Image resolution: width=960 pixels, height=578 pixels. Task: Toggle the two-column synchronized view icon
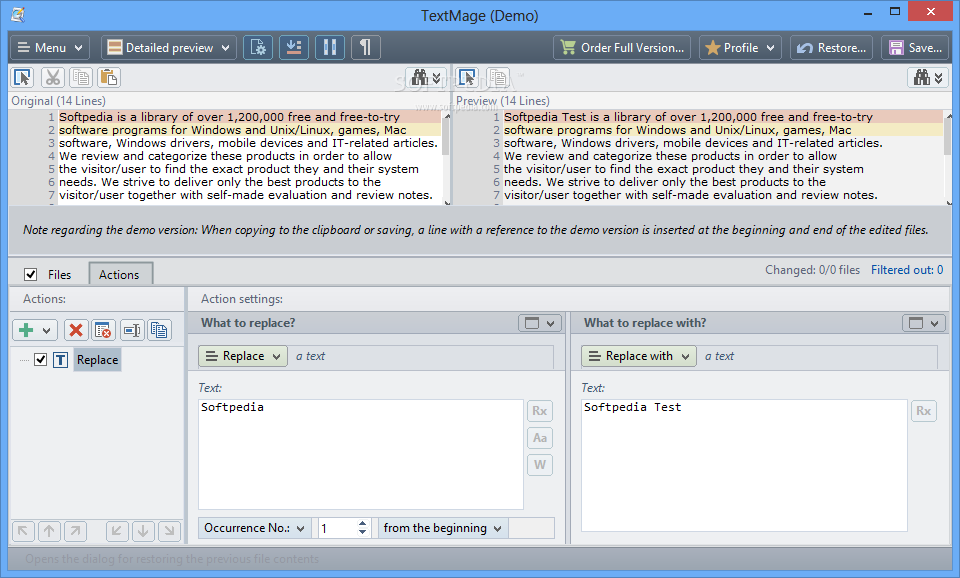330,48
